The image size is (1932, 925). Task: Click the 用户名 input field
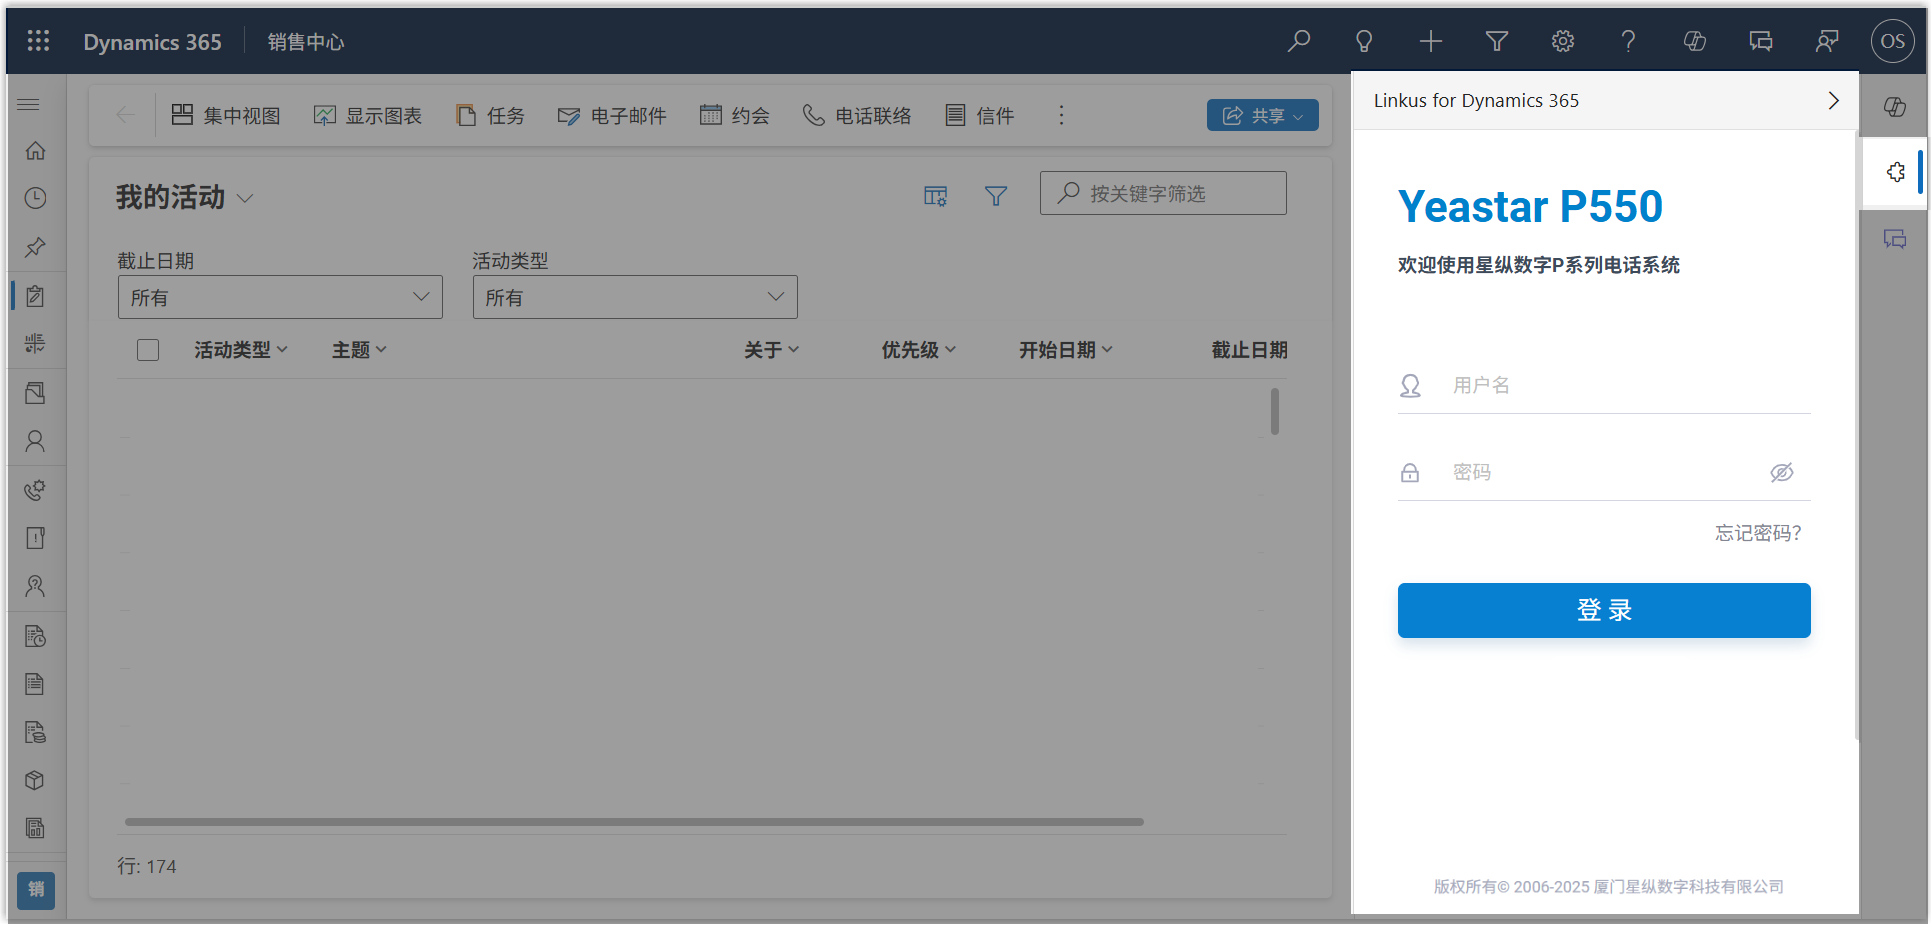1625,386
